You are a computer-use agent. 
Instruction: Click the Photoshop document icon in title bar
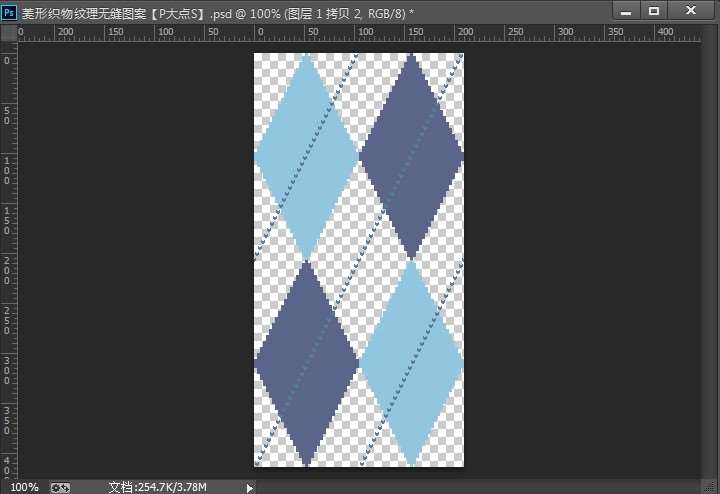(10, 11)
